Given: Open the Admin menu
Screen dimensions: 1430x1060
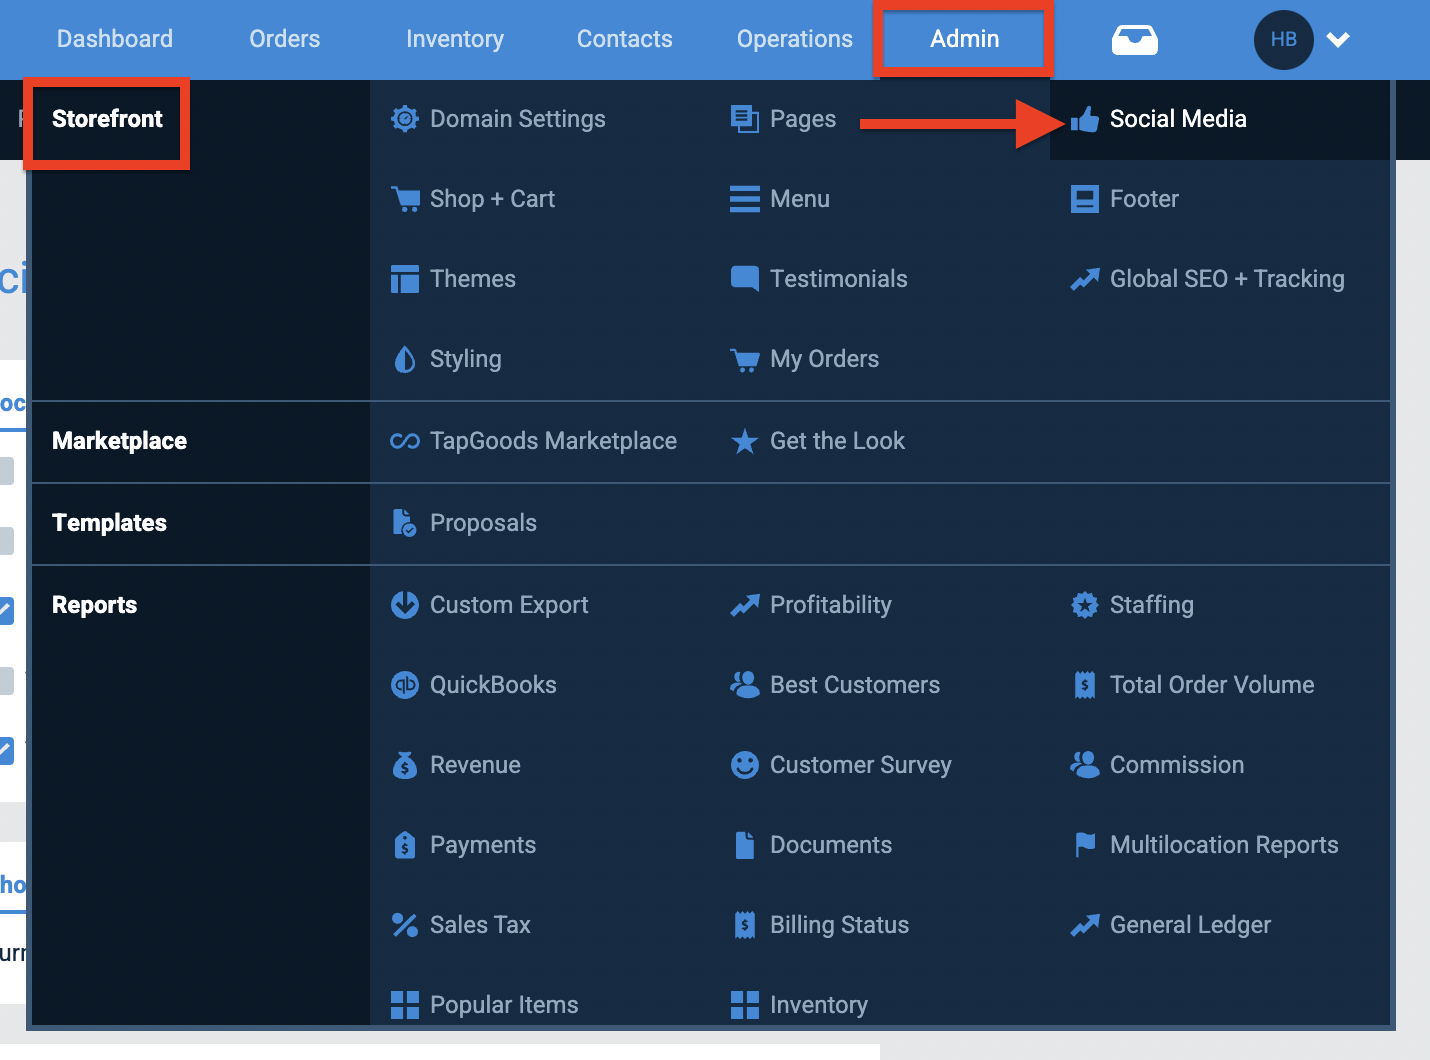Looking at the screenshot, I should [x=965, y=39].
